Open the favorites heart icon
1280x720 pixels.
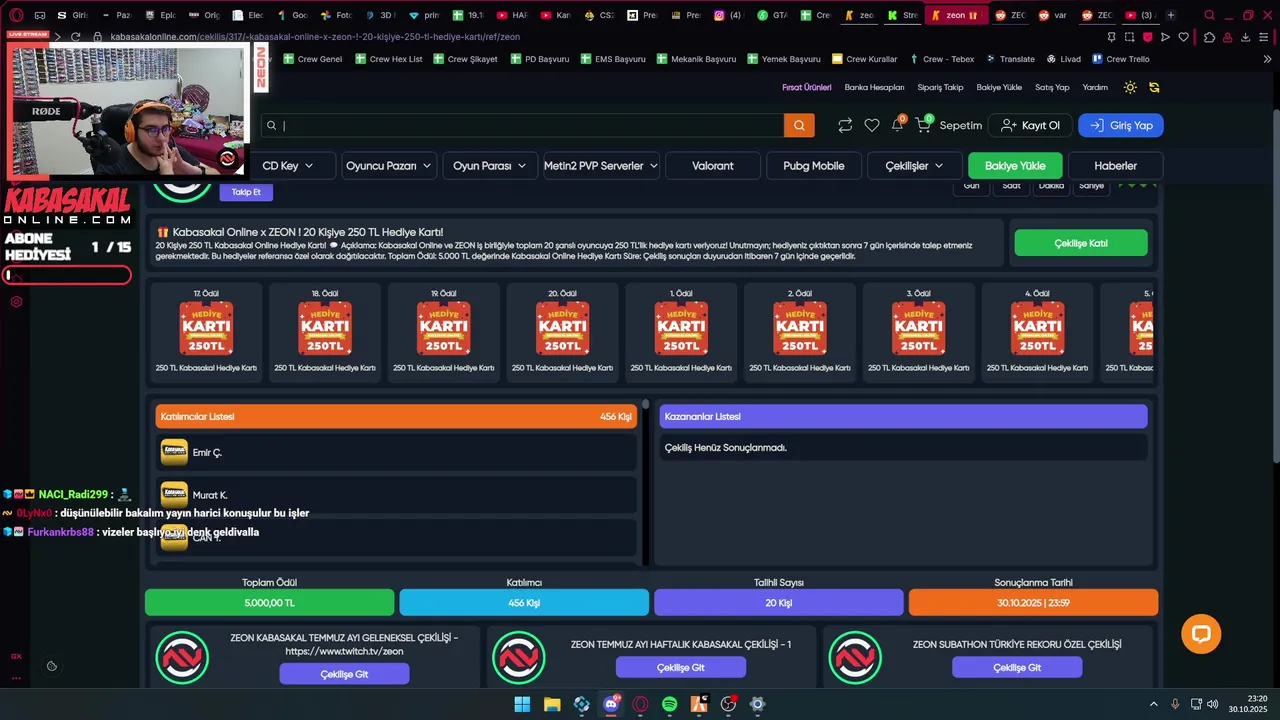872,125
